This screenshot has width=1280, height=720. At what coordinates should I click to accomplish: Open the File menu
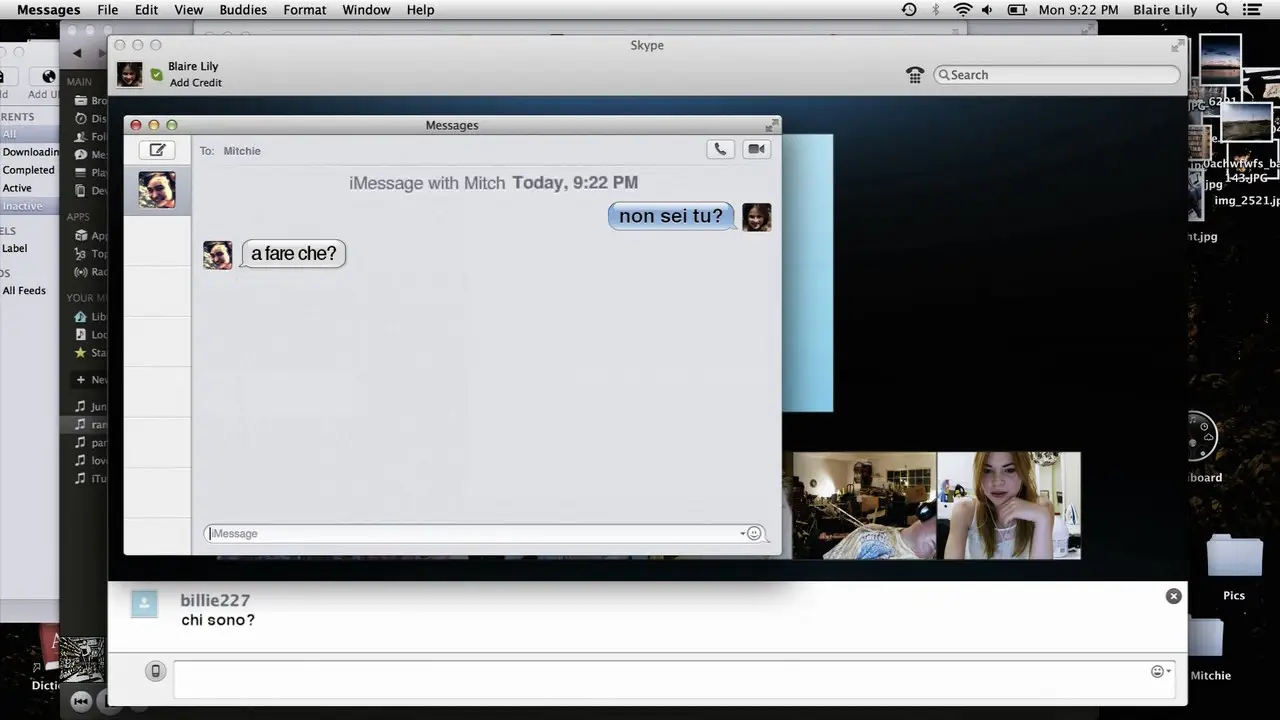[x=107, y=10]
